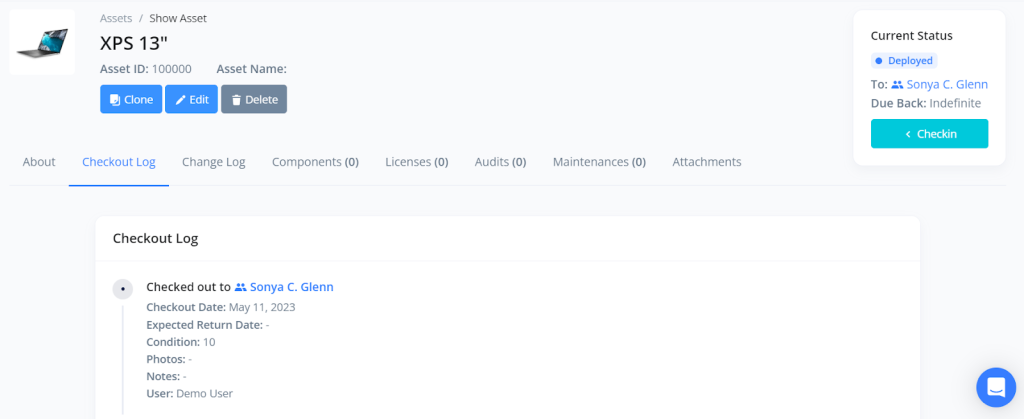Screen dimensions: 1024x419
Task: Switch to the Attachments tab
Action: pos(707,162)
